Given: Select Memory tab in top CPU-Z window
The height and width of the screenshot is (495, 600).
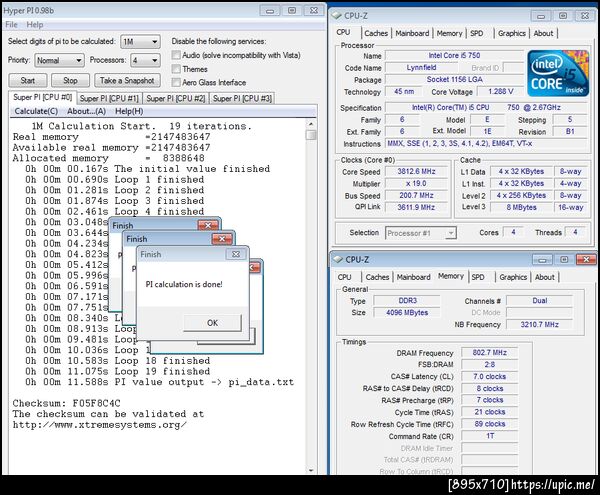Looking at the screenshot, I should 450,33.
